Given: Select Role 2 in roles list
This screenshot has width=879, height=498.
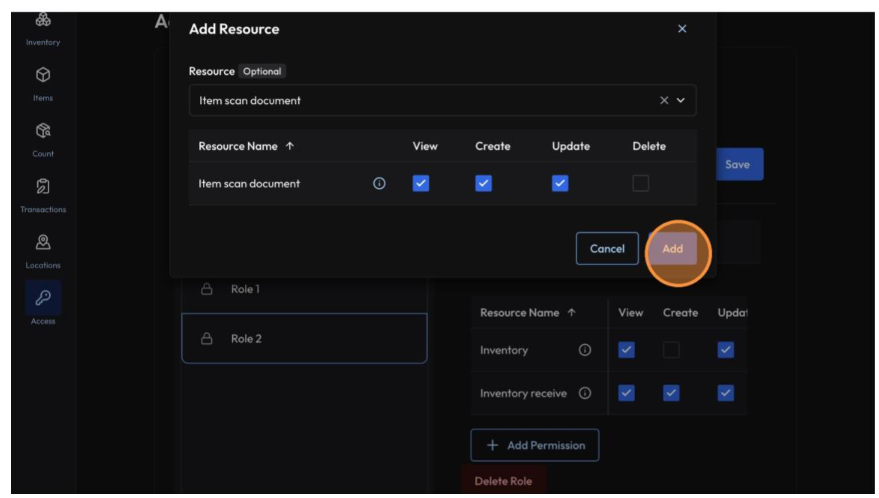Looking at the screenshot, I should point(304,338).
